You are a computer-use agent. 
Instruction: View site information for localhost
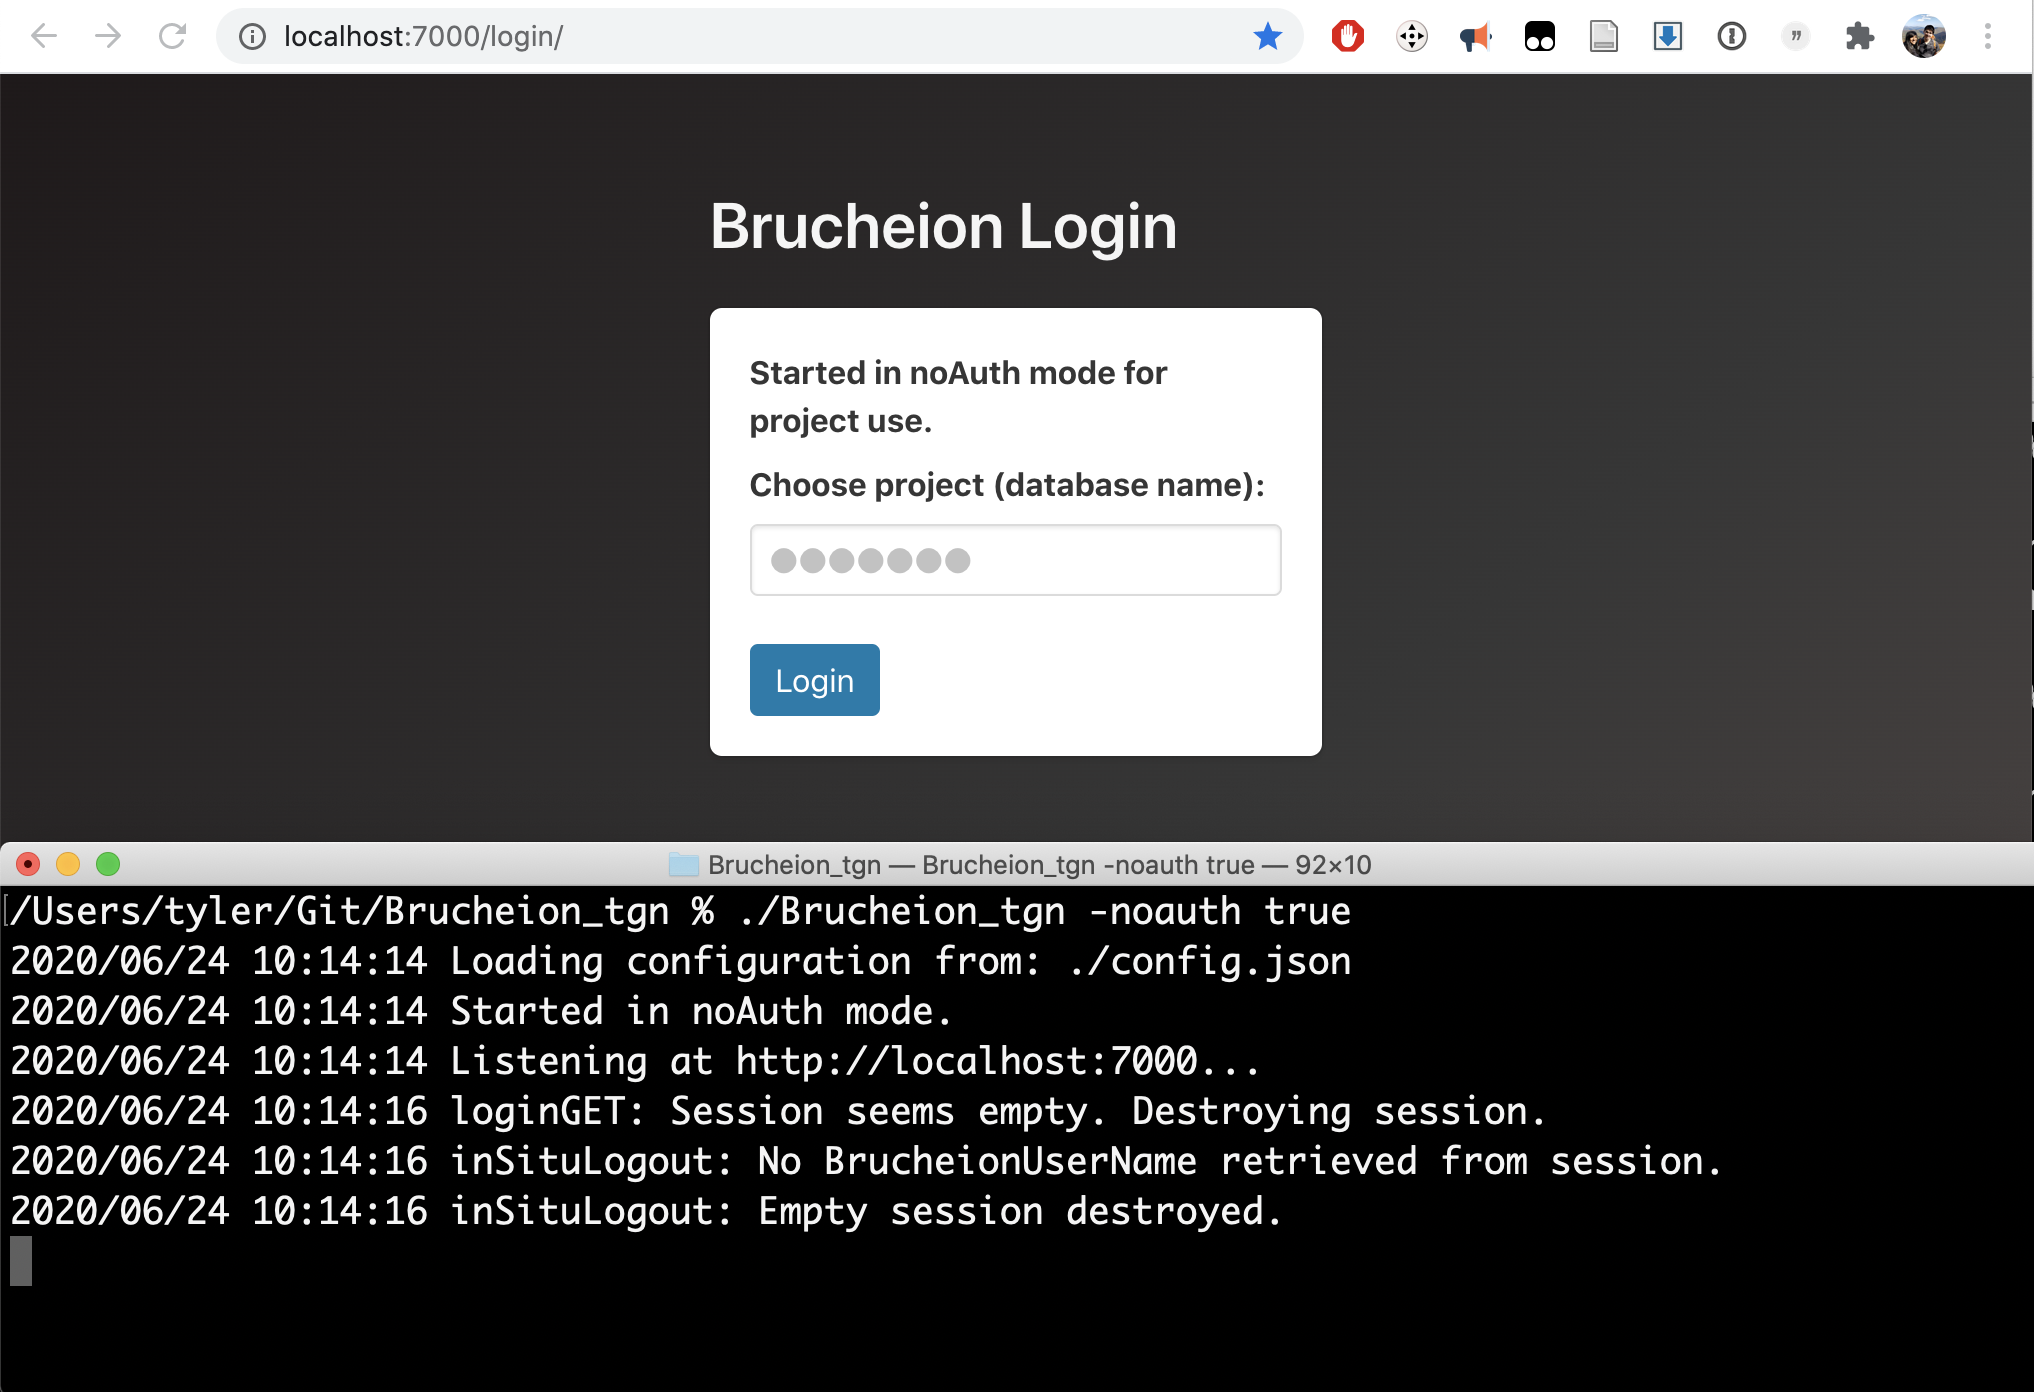click(252, 37)
